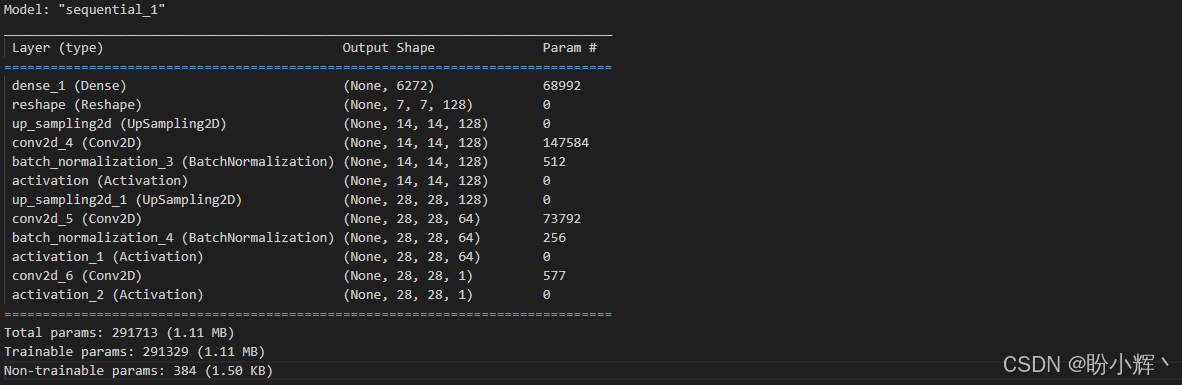Click the "Non-trainable params: 384 (1.50 KB)" line
1182x385 pixels.
point(138,371)
